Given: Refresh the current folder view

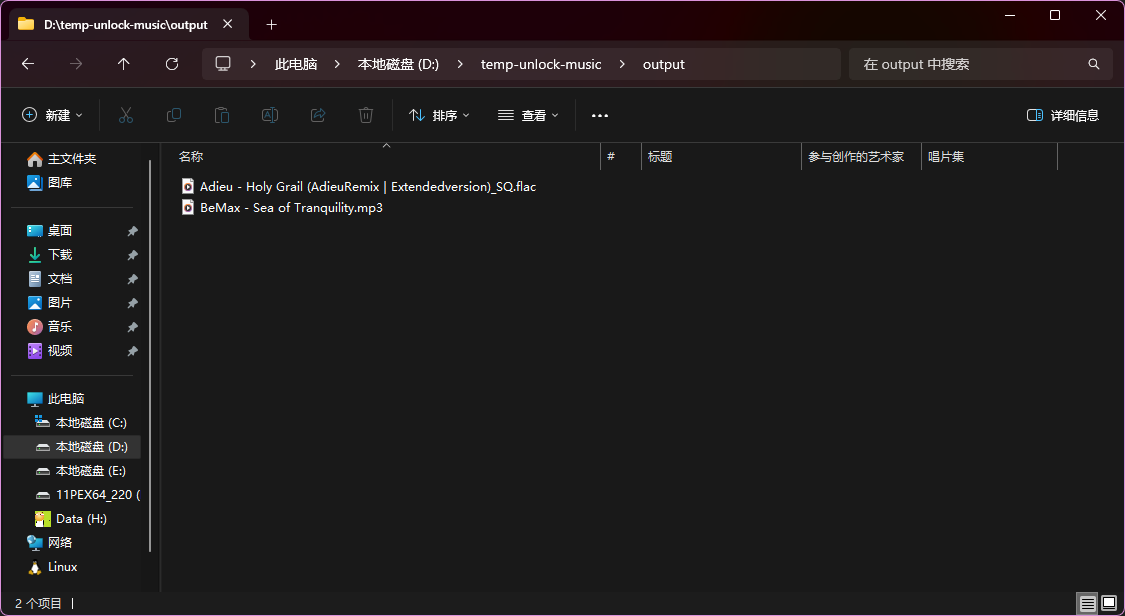Looking at the screenshot, I should [x=172, y=64].
